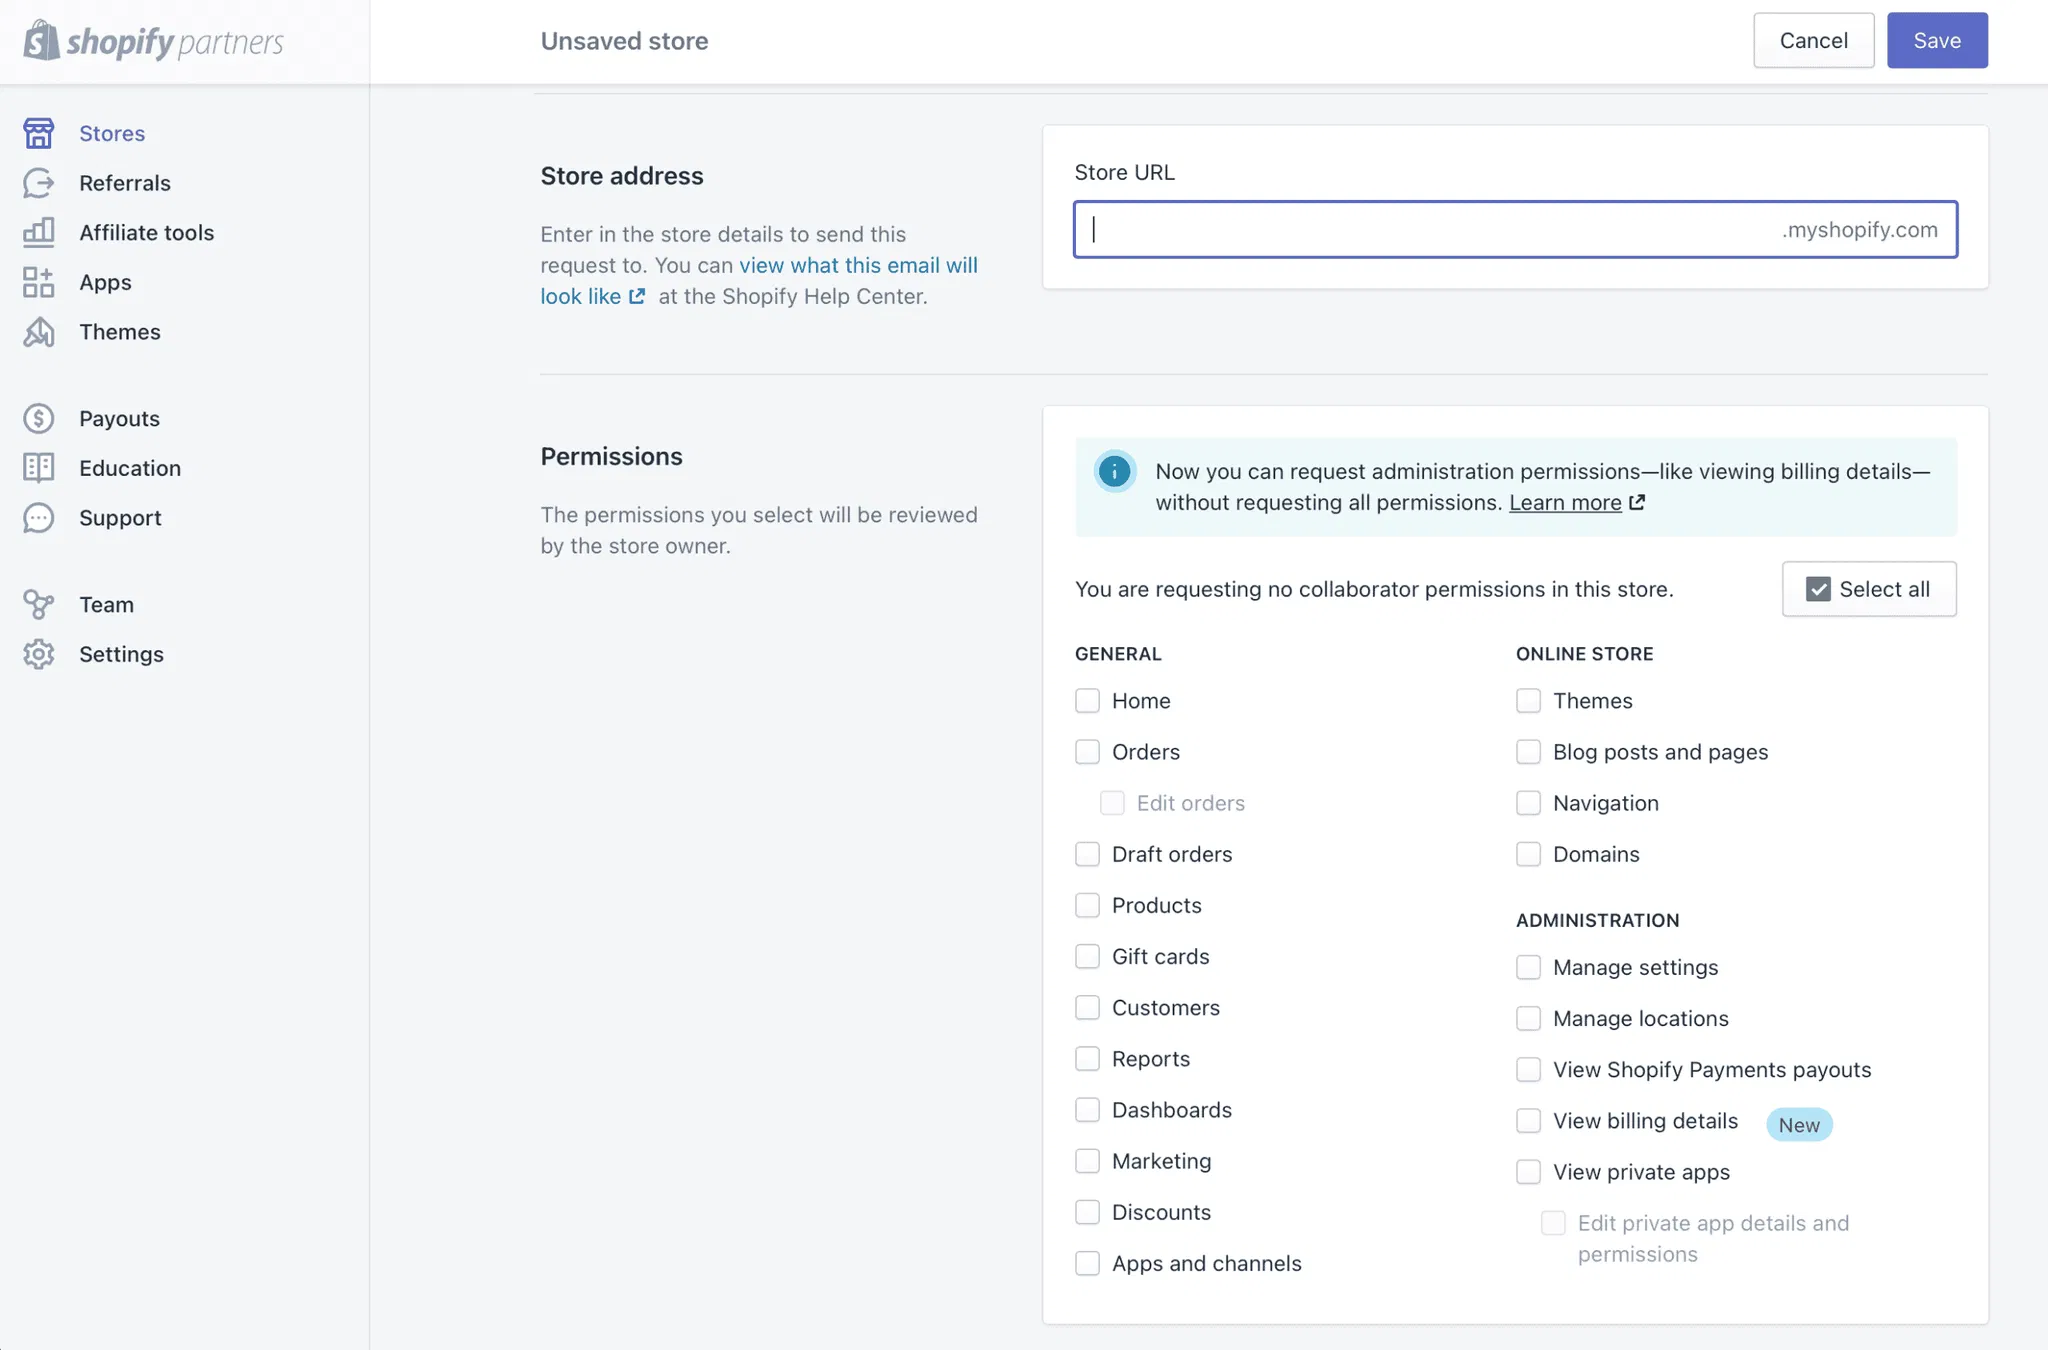Image resolution: width=2048 pixels, height=1350 pixels.
Task: Click the blue info icon in banner
Action: pos(1114,471)
